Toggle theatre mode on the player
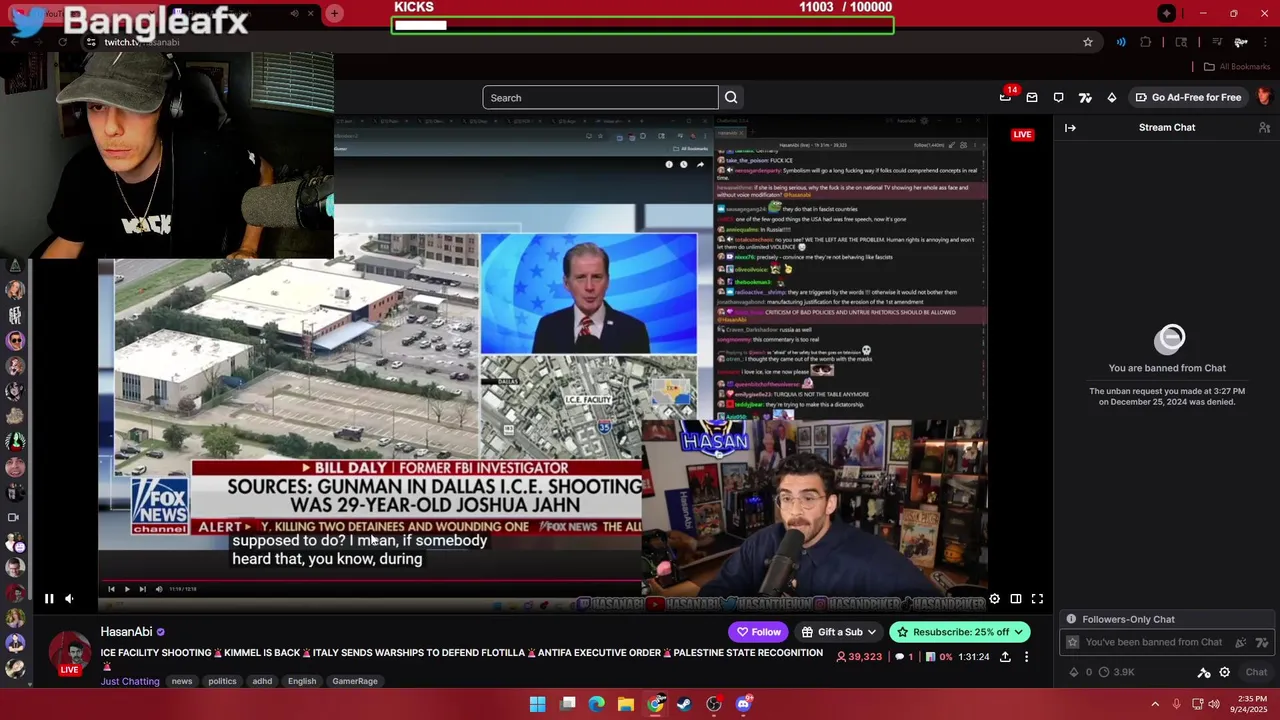1280x720 pixels. click(1016, 599)
